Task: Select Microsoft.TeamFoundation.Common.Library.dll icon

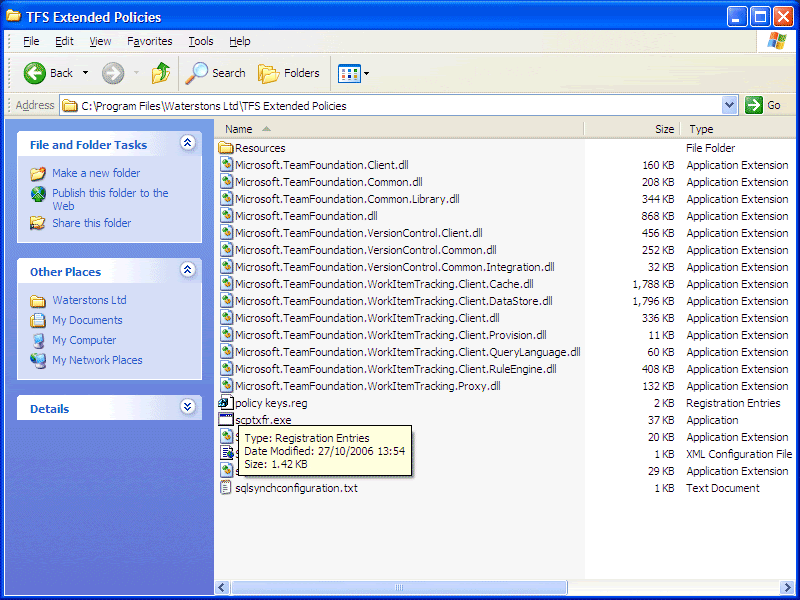Action: pyautogui.click(x=227, y=198)
